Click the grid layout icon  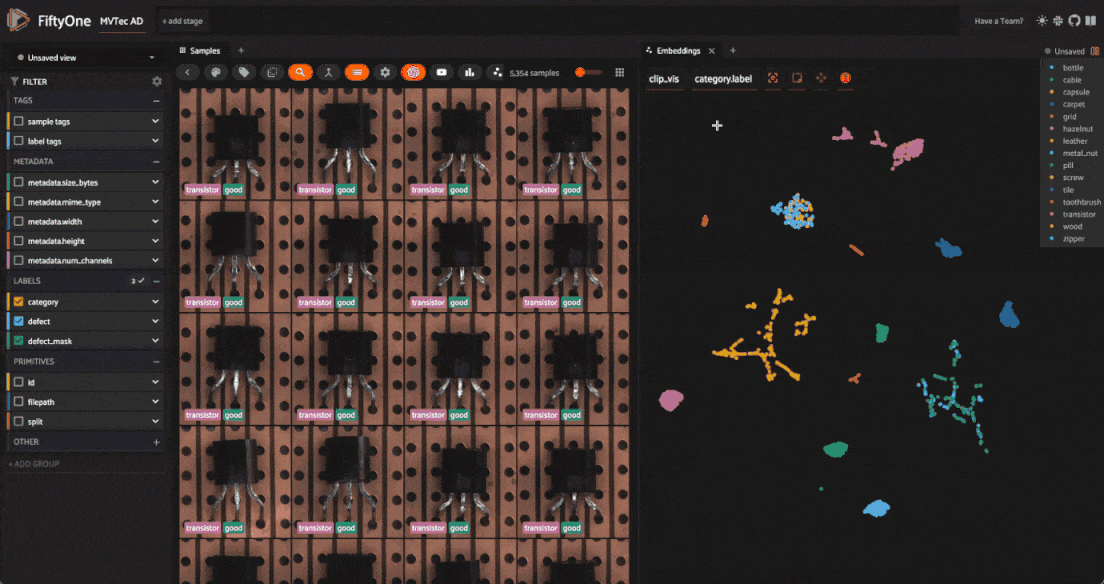click(x=620, y=72)
